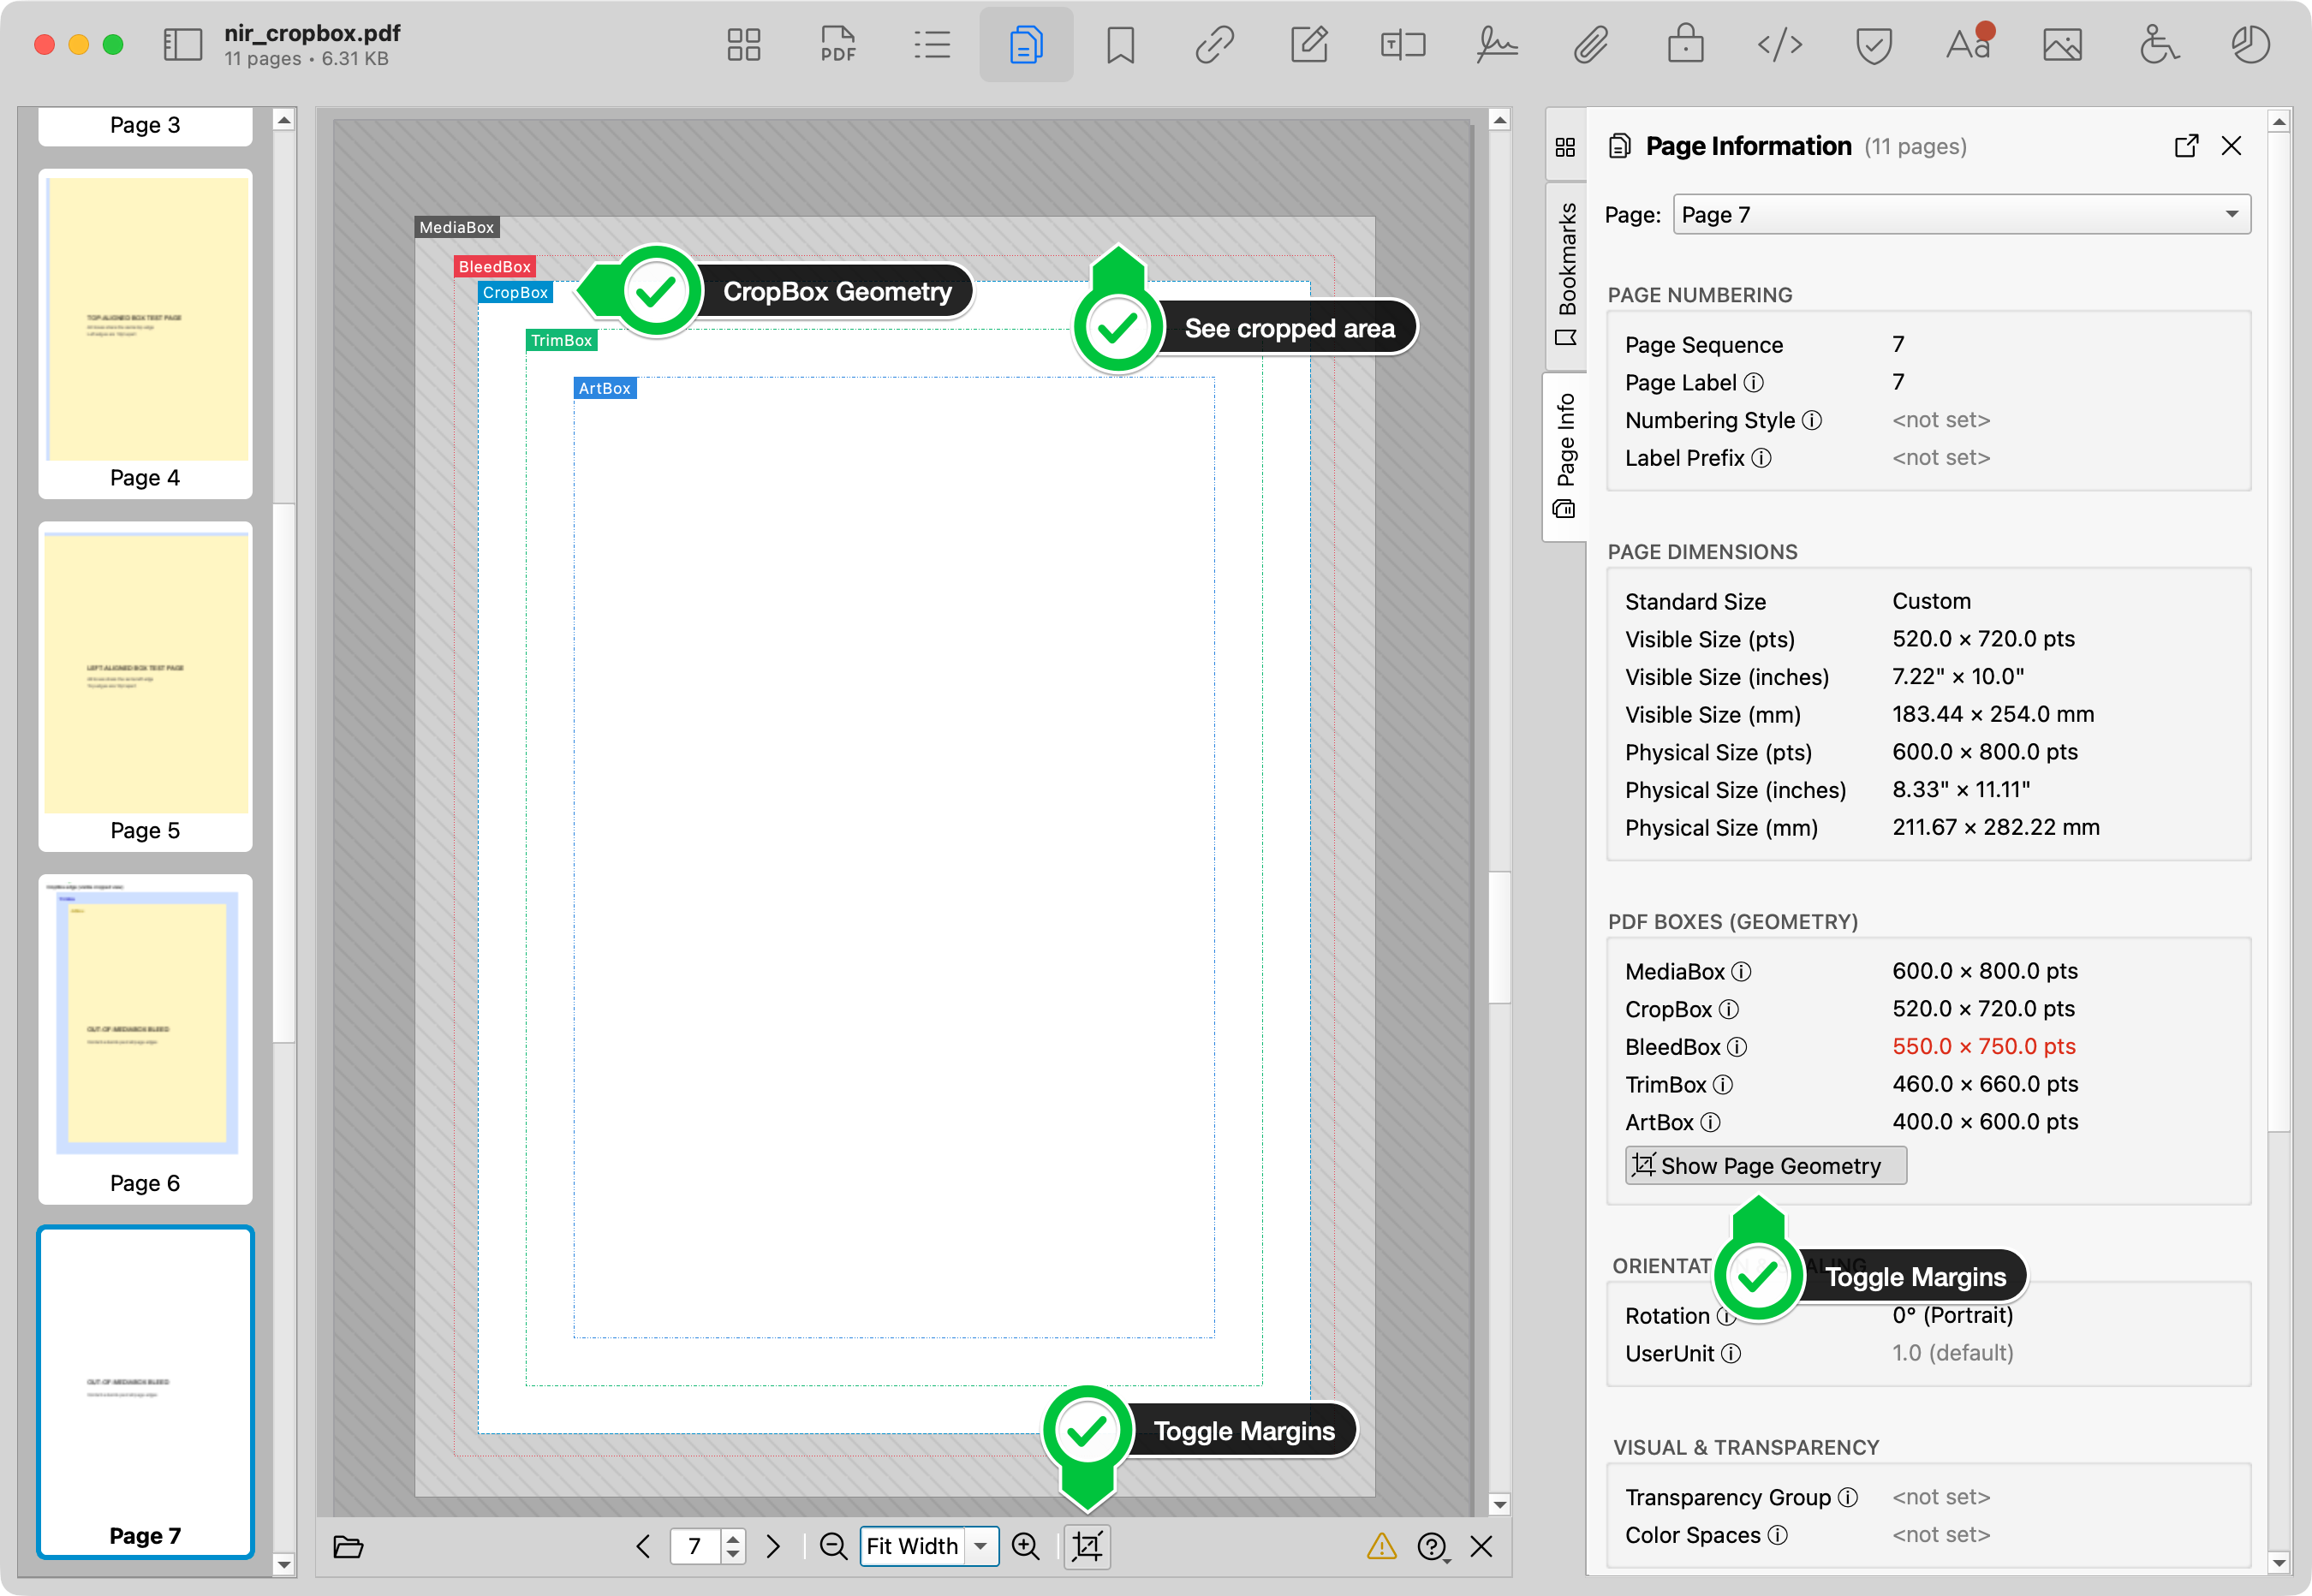Open the attachments paperclip tool

(1591, 45)
